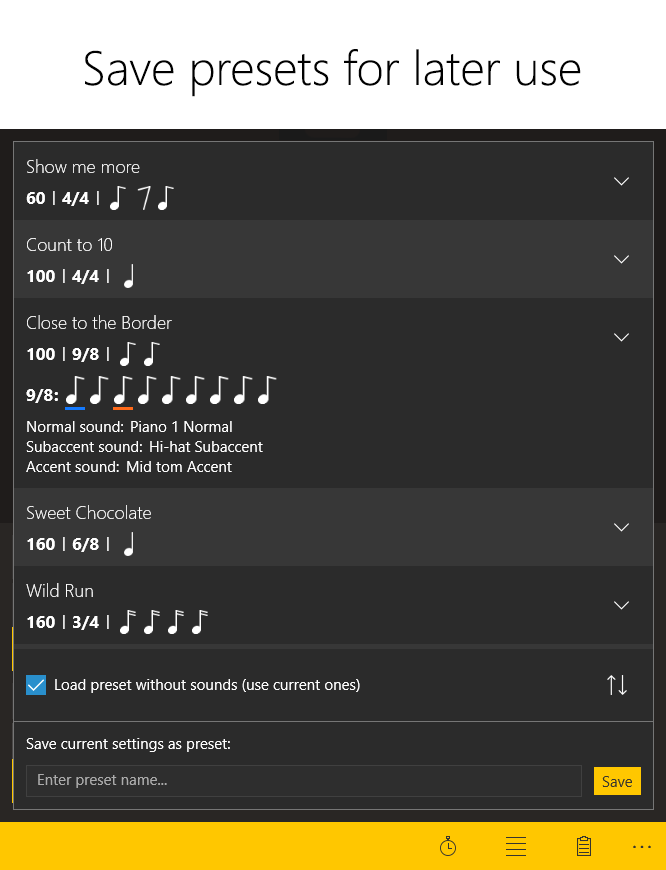
Task: Open the more options ellipsis menu
Action: tap(642, 847)
